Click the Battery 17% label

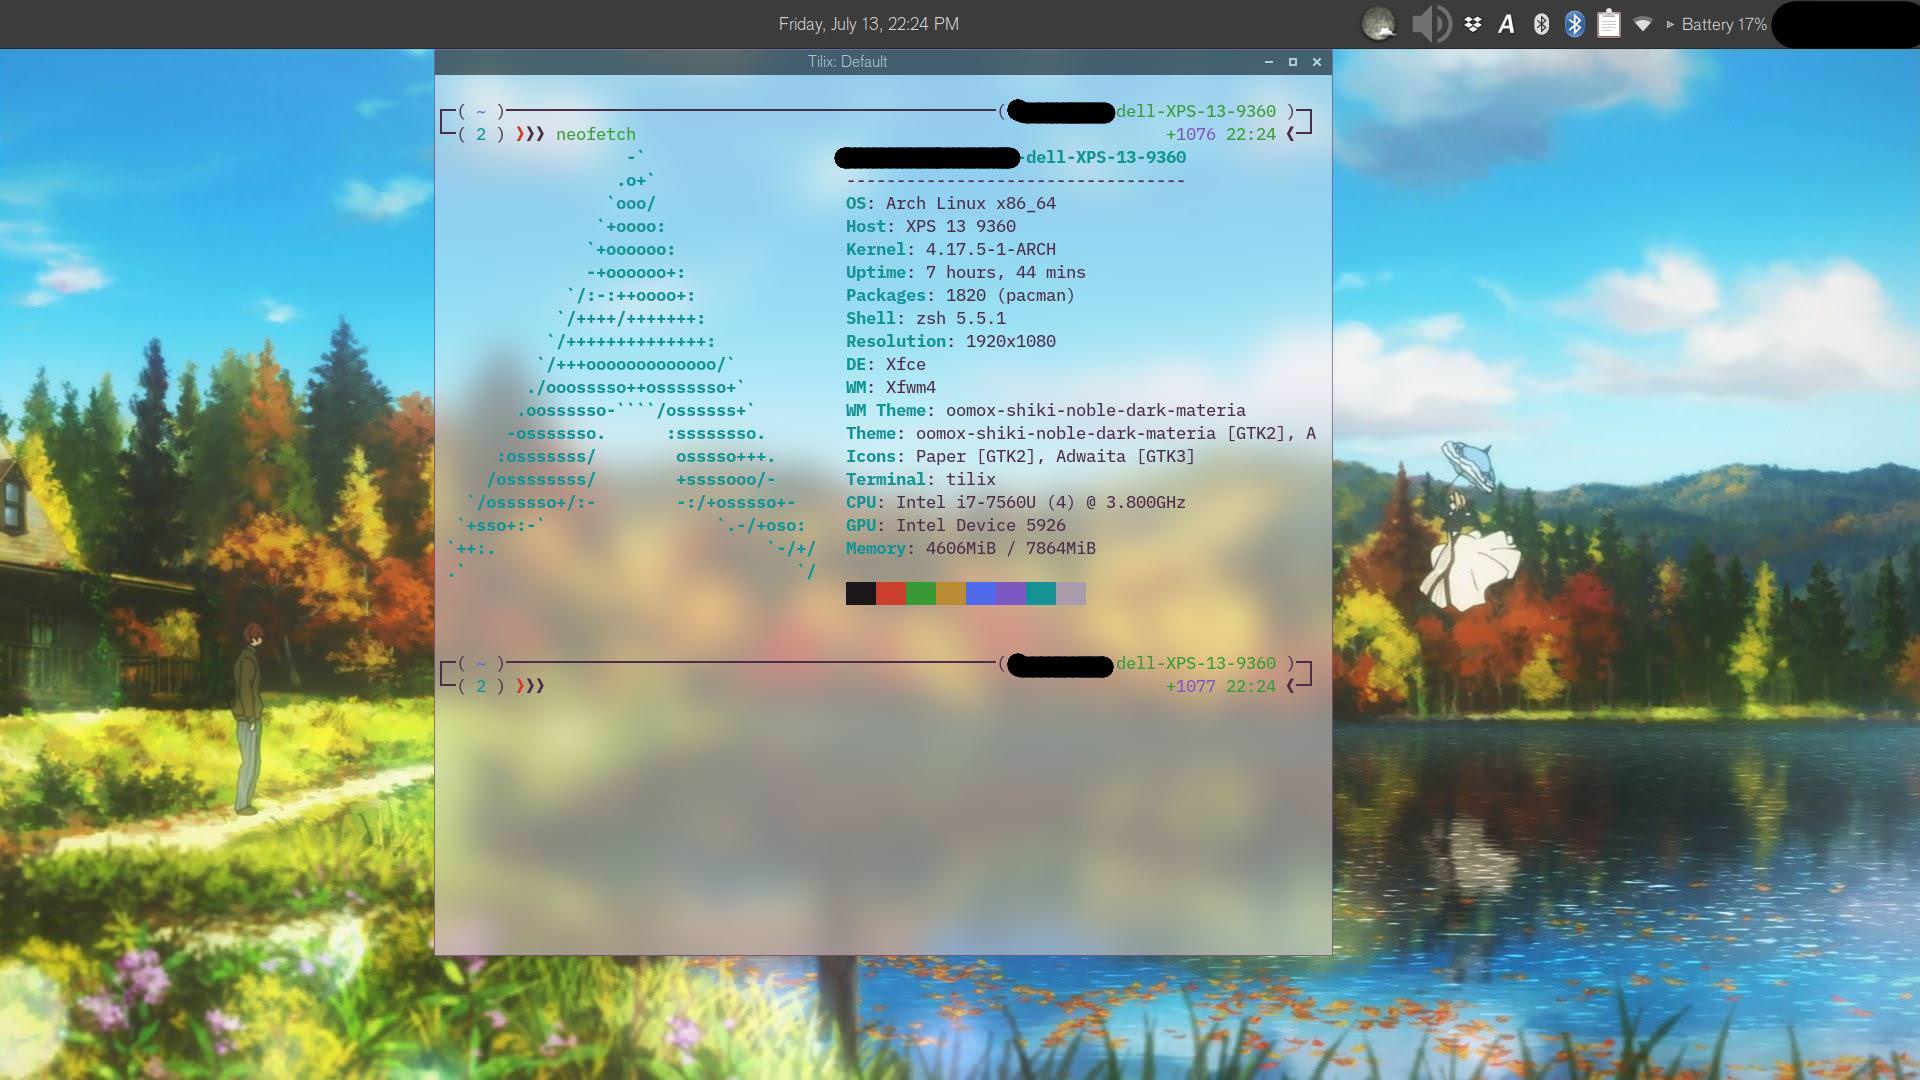1723,24
